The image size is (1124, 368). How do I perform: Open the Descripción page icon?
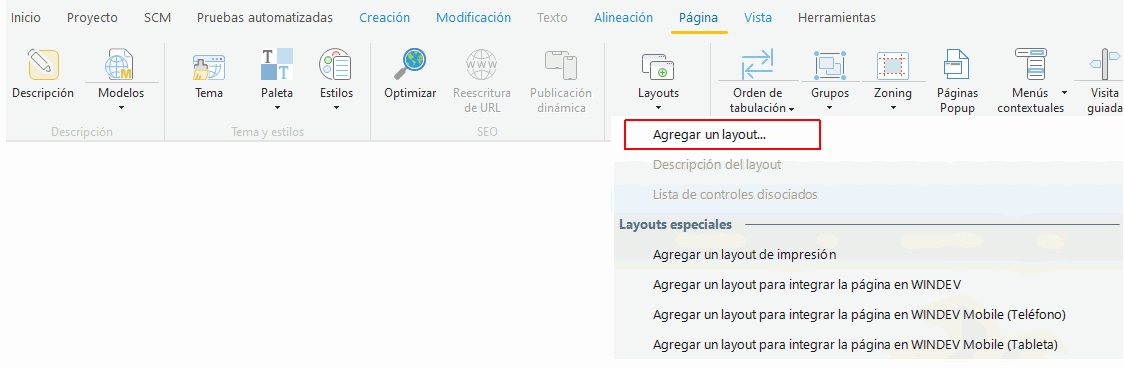tap(43, 65)
